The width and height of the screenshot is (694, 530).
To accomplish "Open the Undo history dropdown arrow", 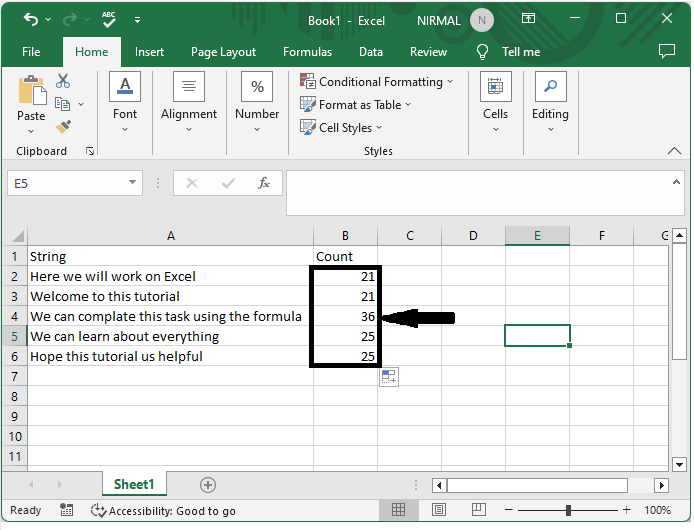I will pyautogui.click(x=48, y=19).
